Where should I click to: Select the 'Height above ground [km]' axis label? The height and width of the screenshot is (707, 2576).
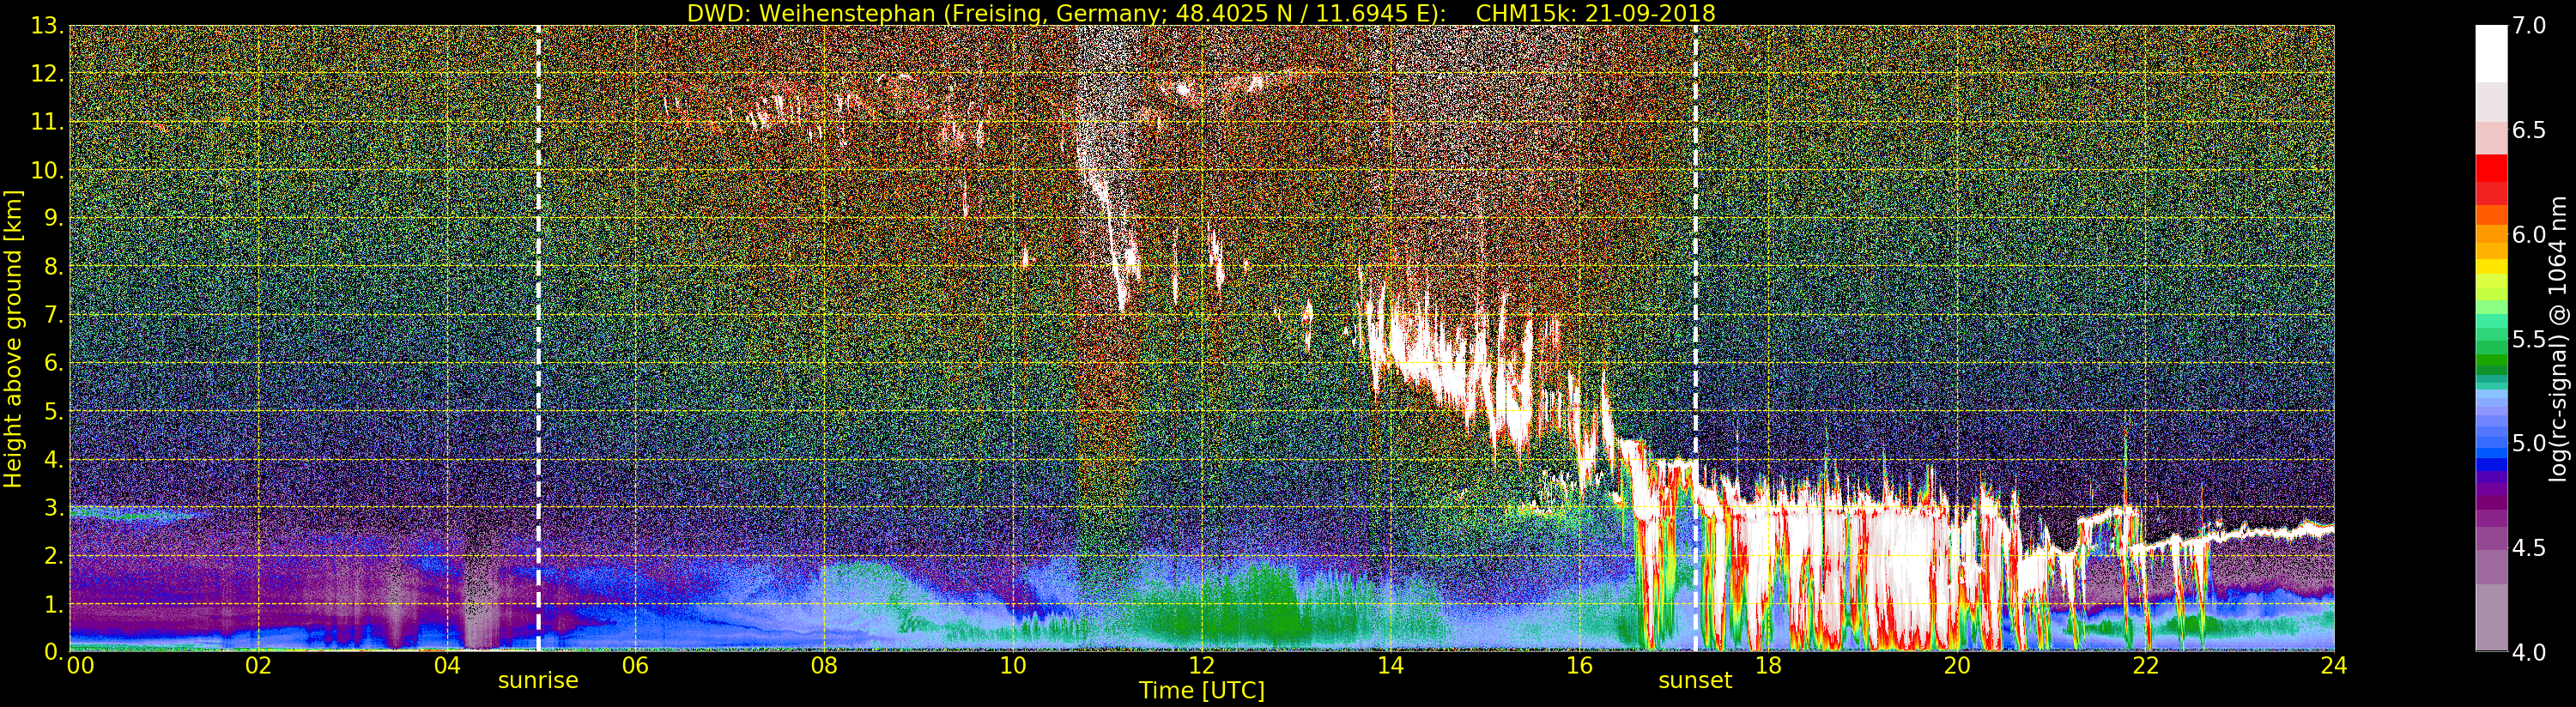(x=13, y=338)
